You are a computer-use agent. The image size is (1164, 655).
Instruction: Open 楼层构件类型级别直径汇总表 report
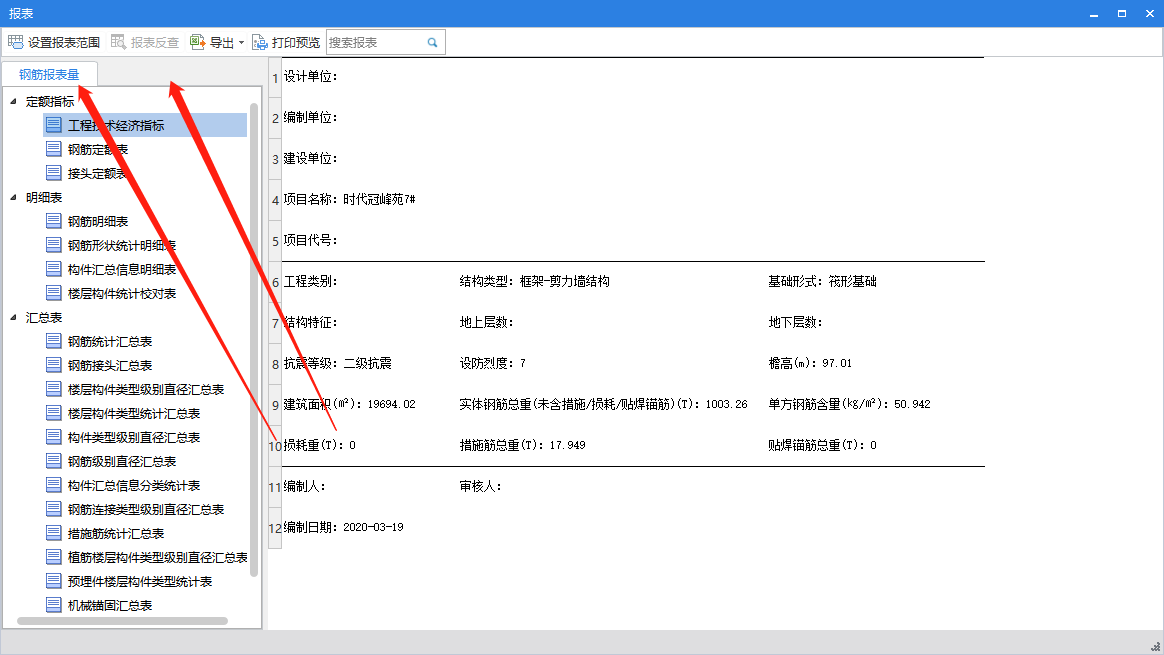[146, 389]
